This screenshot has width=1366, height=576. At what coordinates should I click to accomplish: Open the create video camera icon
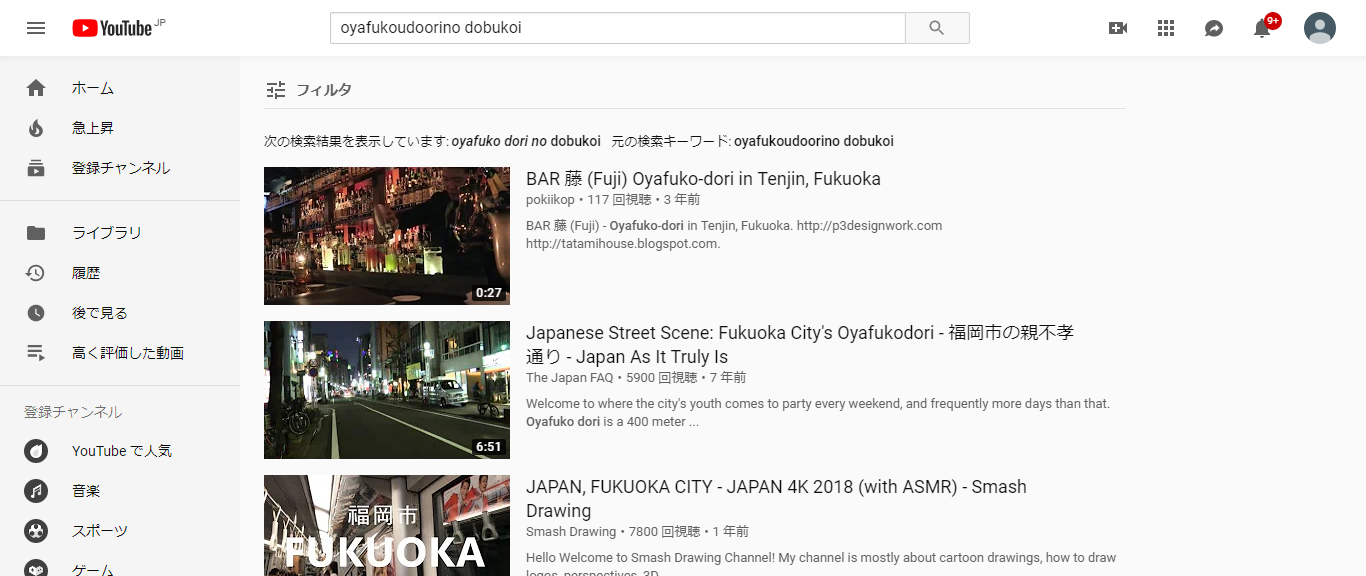point(1118,28)
